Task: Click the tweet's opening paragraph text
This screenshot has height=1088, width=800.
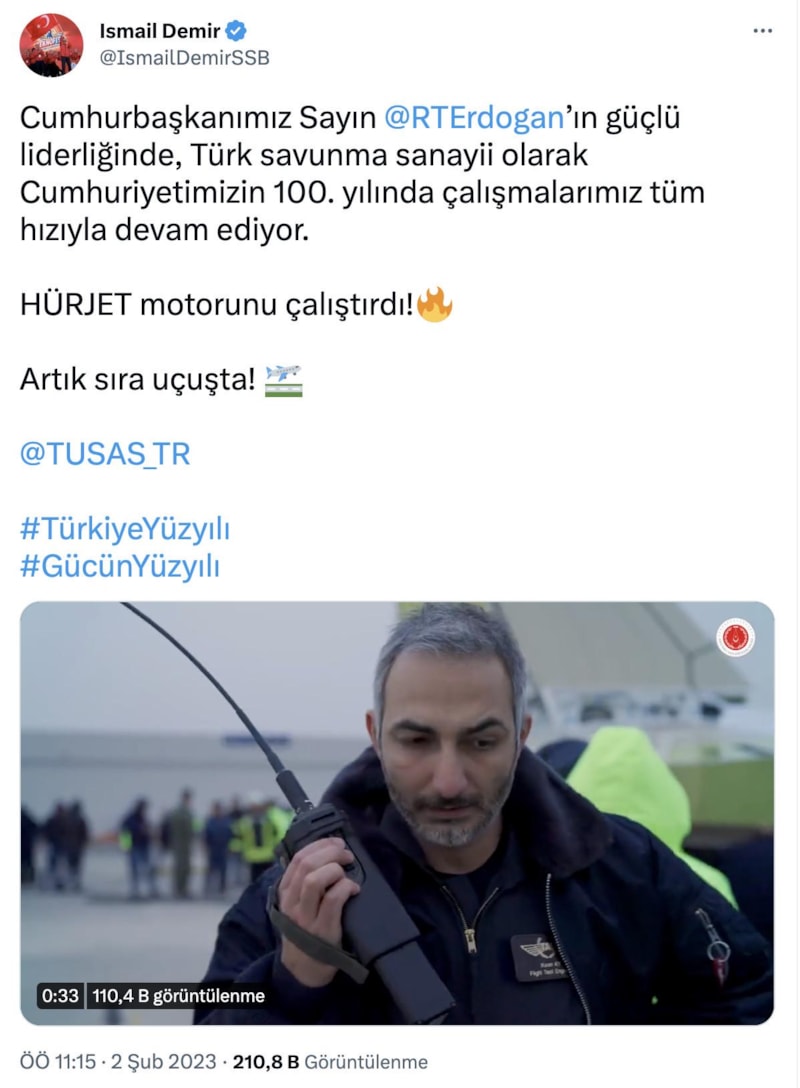Action: tap(362, 173)
